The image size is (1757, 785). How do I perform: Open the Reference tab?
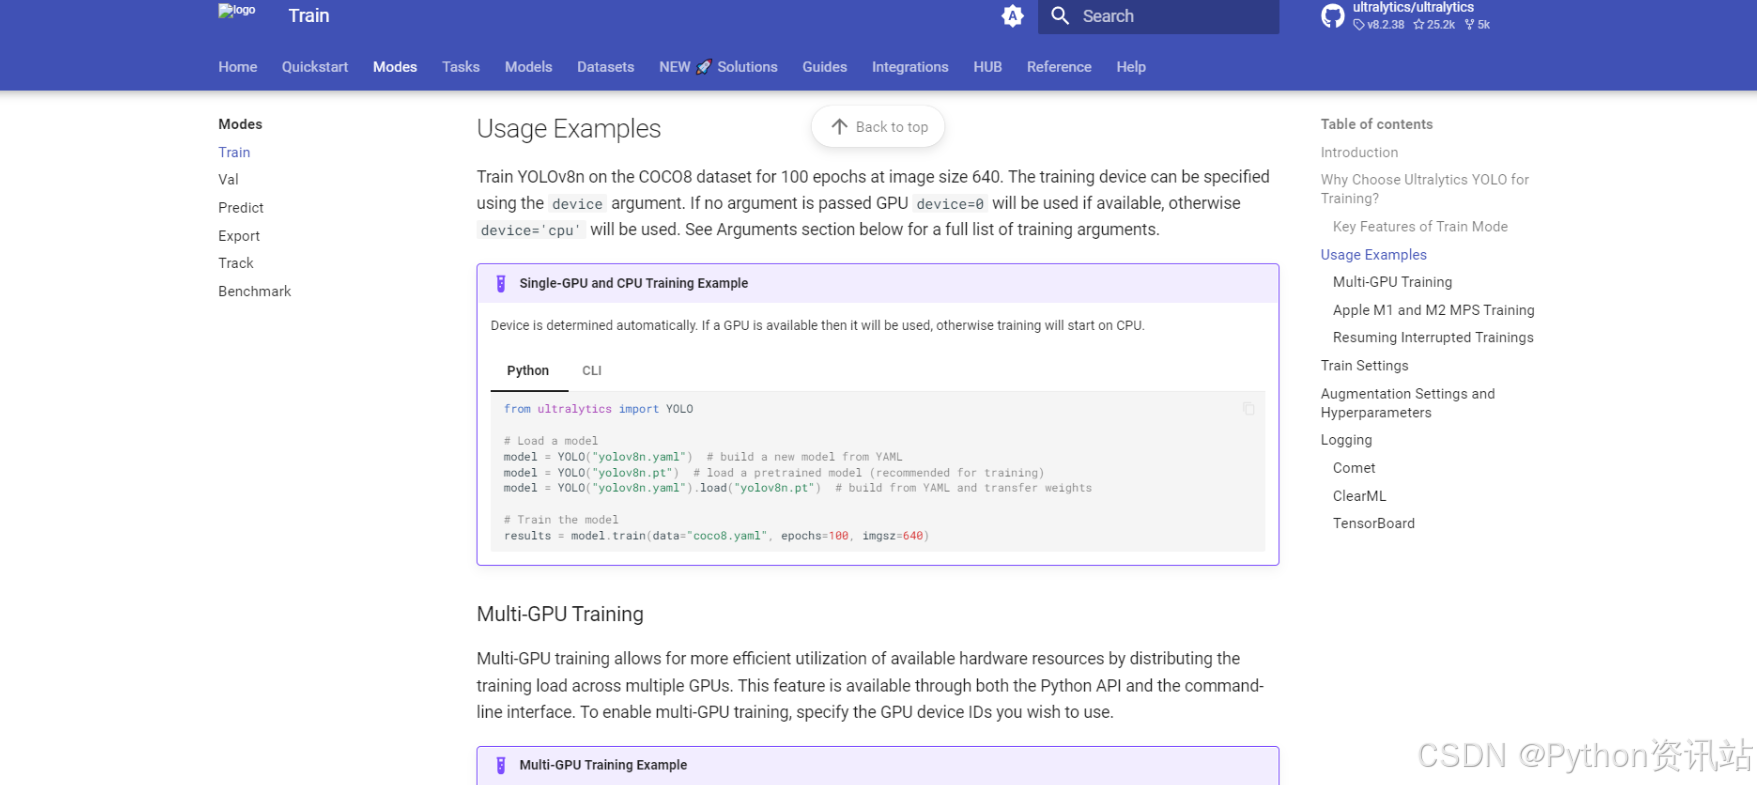pyautogui.click(x=1059, y=67)
